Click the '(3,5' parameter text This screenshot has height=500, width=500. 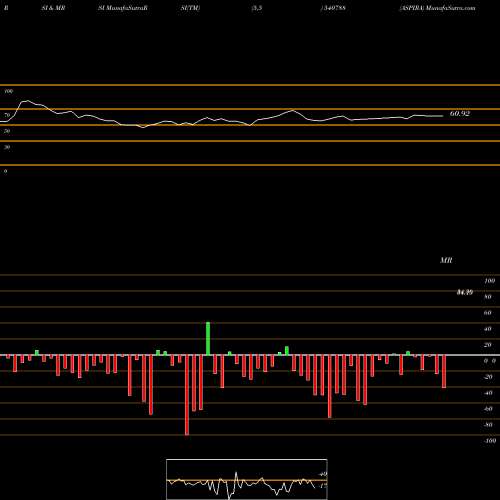pyautogui.click(x=257, y=8)
